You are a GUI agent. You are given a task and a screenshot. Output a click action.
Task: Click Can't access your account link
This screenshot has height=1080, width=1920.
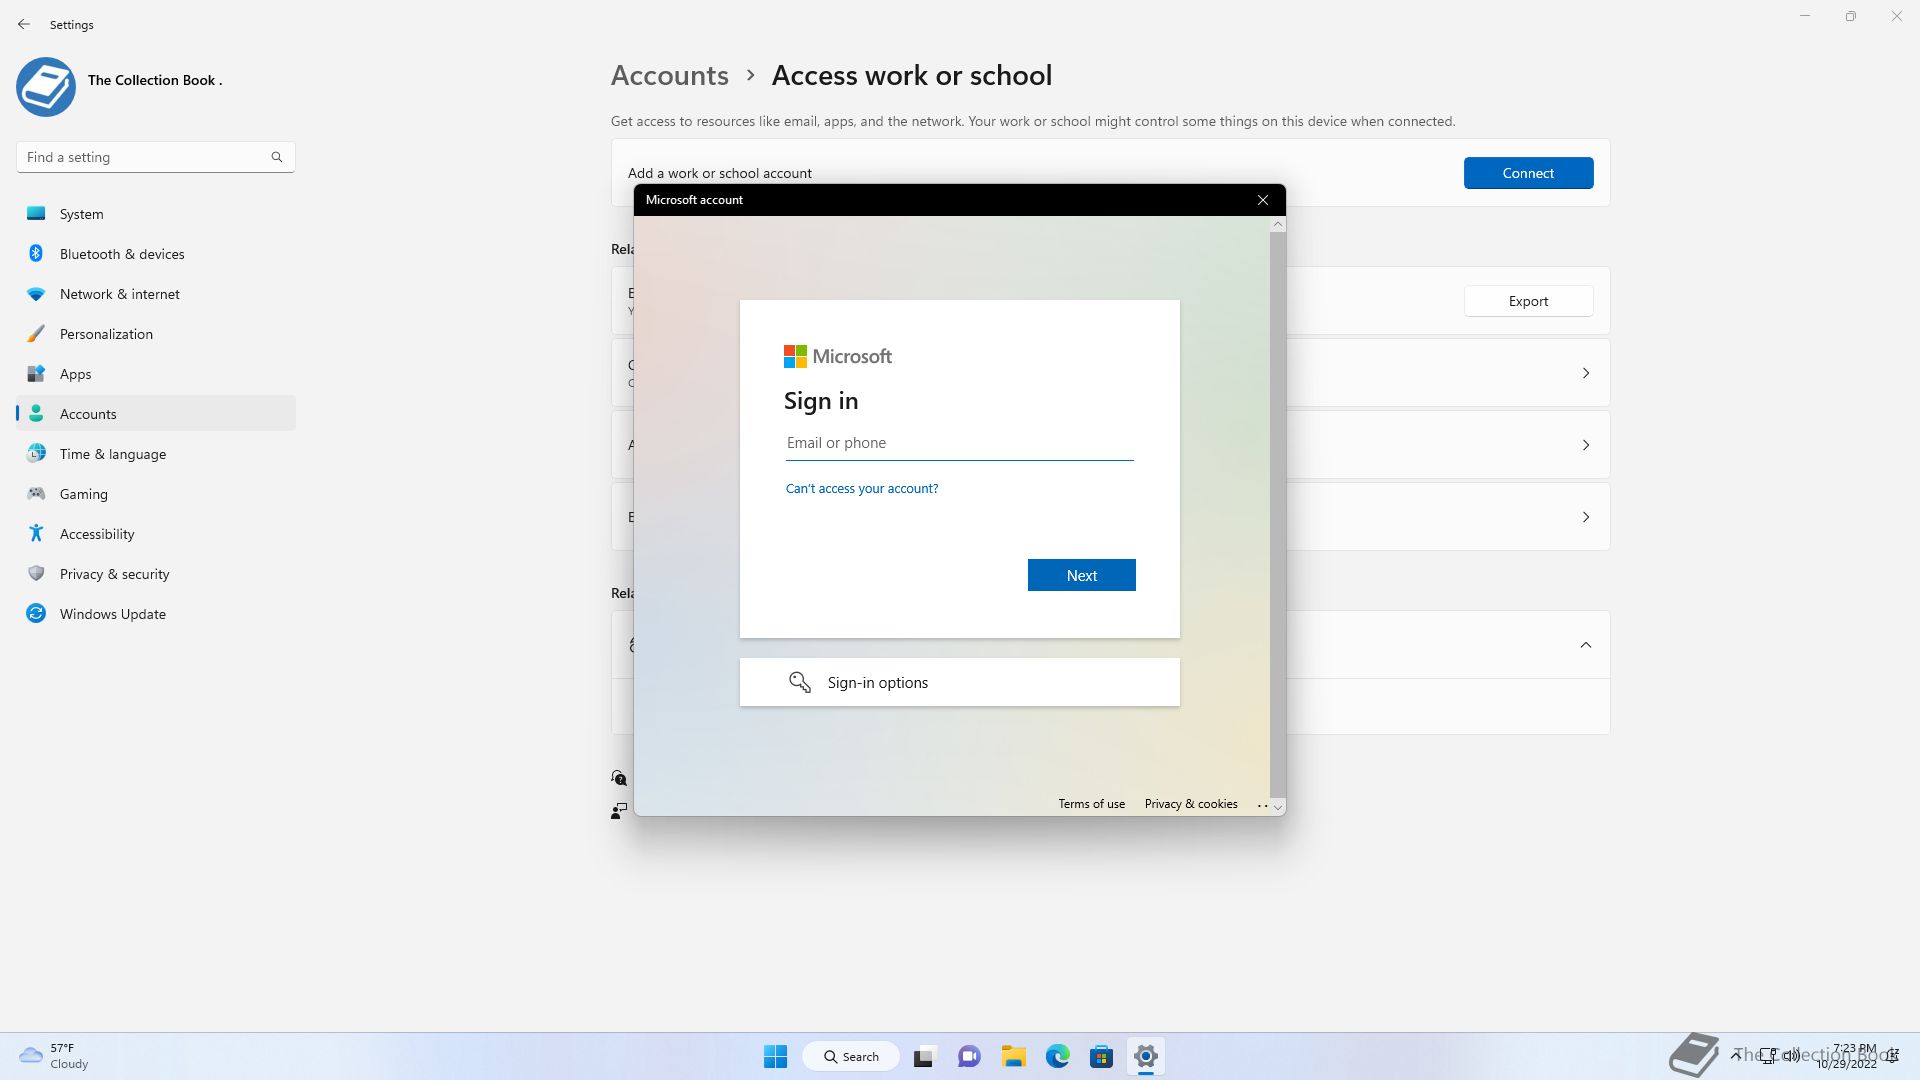(x=861, y=489)
